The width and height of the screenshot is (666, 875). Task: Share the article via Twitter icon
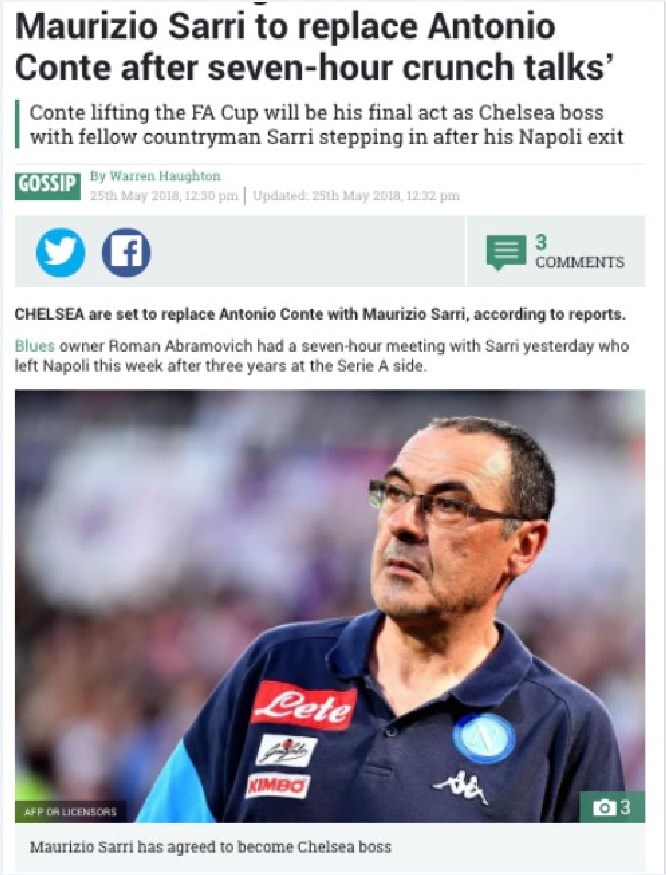tap(60, 252)
